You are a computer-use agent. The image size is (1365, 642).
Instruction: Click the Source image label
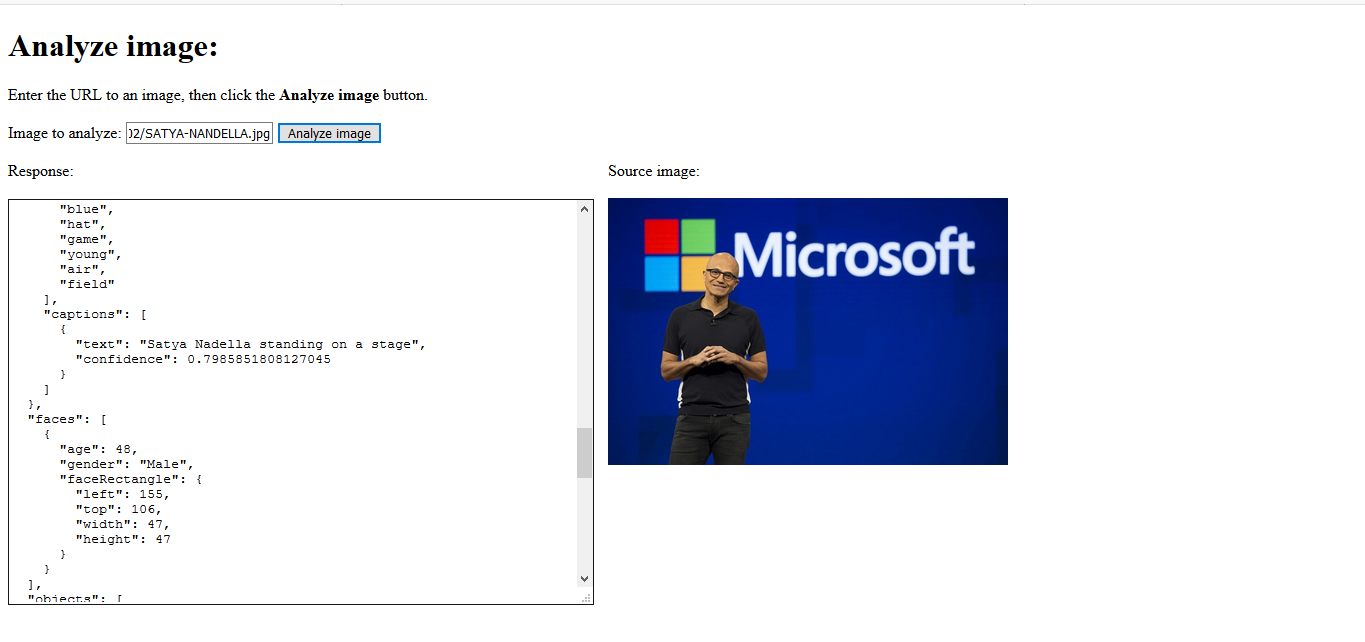click(x=652, y=170)
